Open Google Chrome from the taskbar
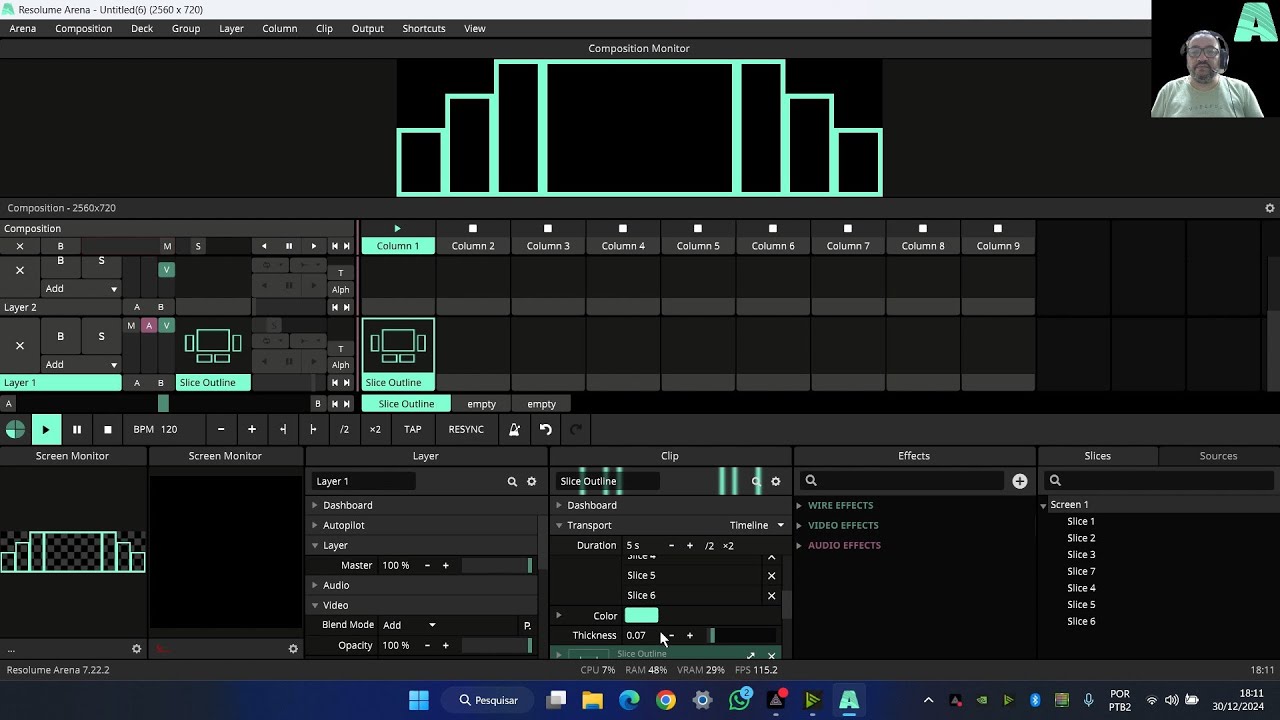The image size is (1280, 720). click(665, 700)
